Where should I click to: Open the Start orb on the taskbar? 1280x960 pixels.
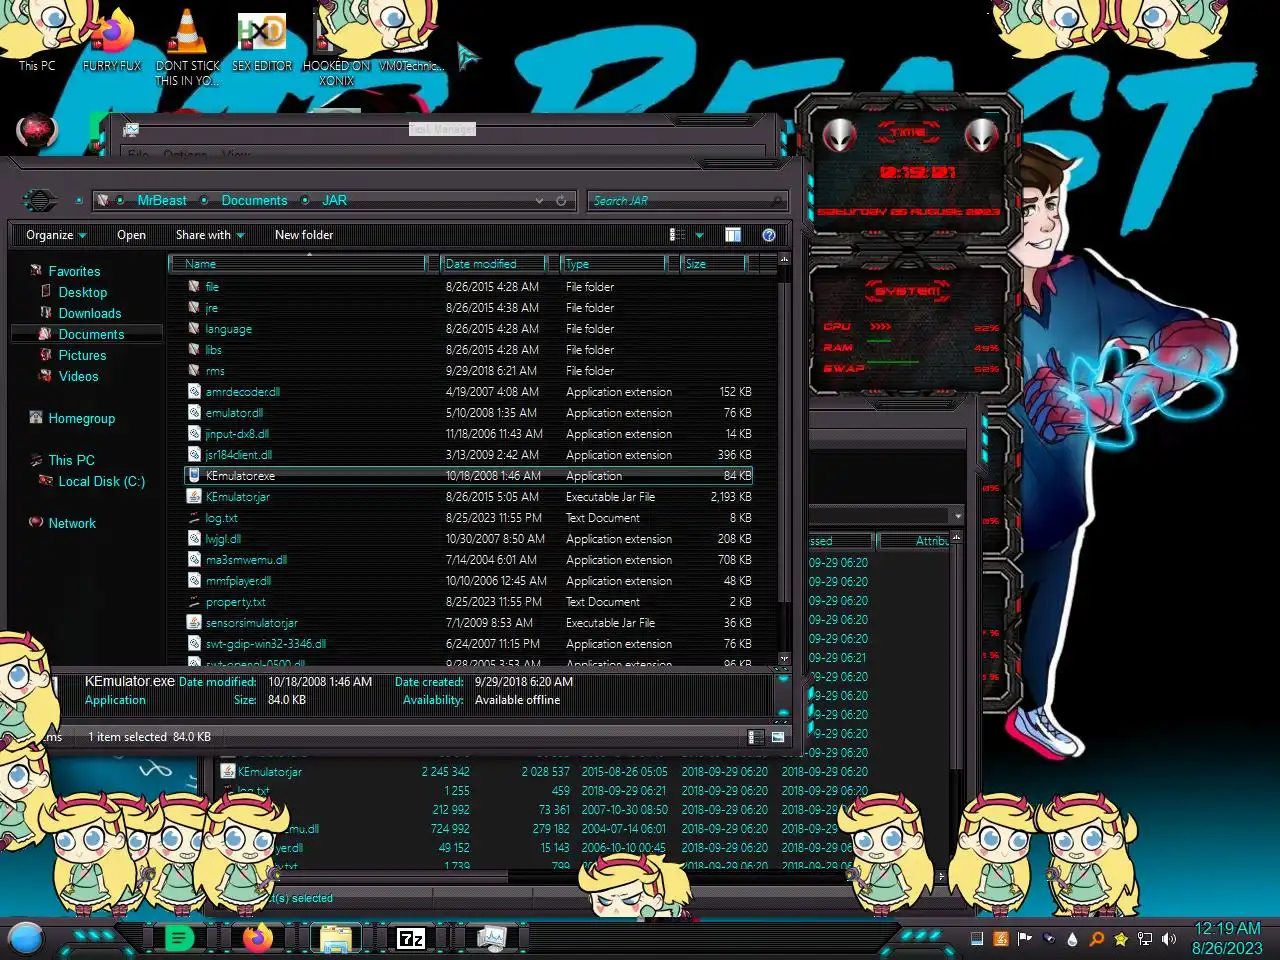(x=26, y=938)
